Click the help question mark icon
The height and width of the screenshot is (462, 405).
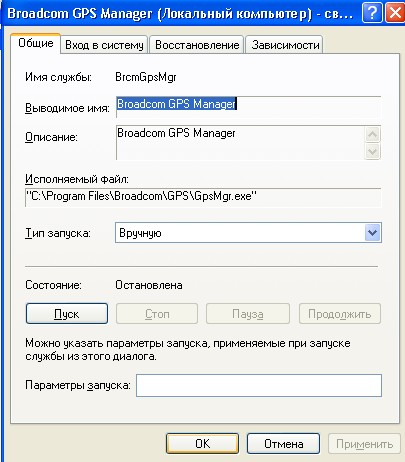372,13
